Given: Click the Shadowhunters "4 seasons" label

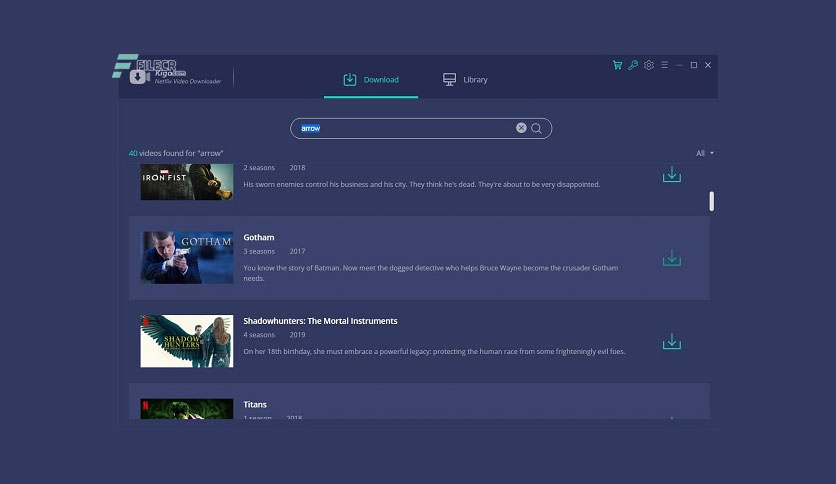Looking at the screenshot, I should click(x=259, y=335).
